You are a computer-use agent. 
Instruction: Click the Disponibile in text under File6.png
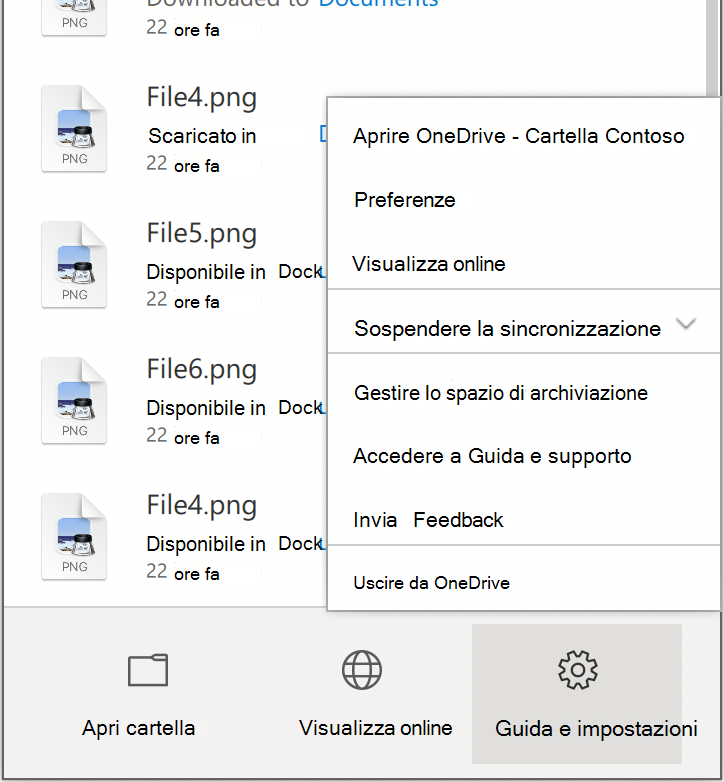[206, 408]
